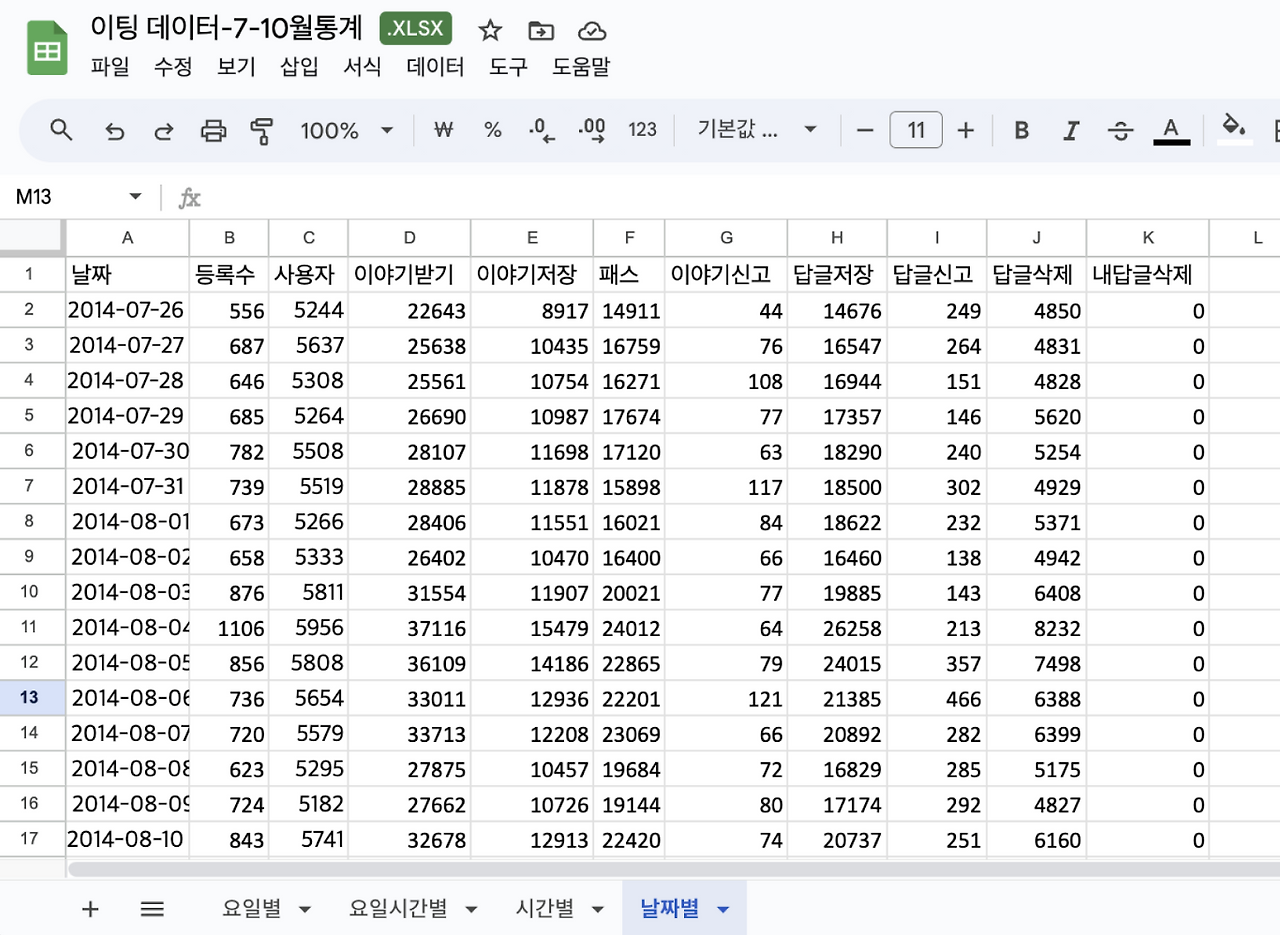The width and height of the screenshot is (1280, 935).
Task: Open the 데이터 menu
Action: tap(434, 68)
